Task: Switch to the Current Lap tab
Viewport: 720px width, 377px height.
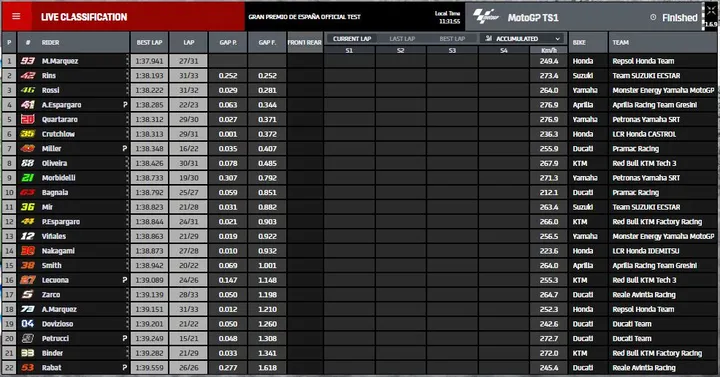Action: 352,39
